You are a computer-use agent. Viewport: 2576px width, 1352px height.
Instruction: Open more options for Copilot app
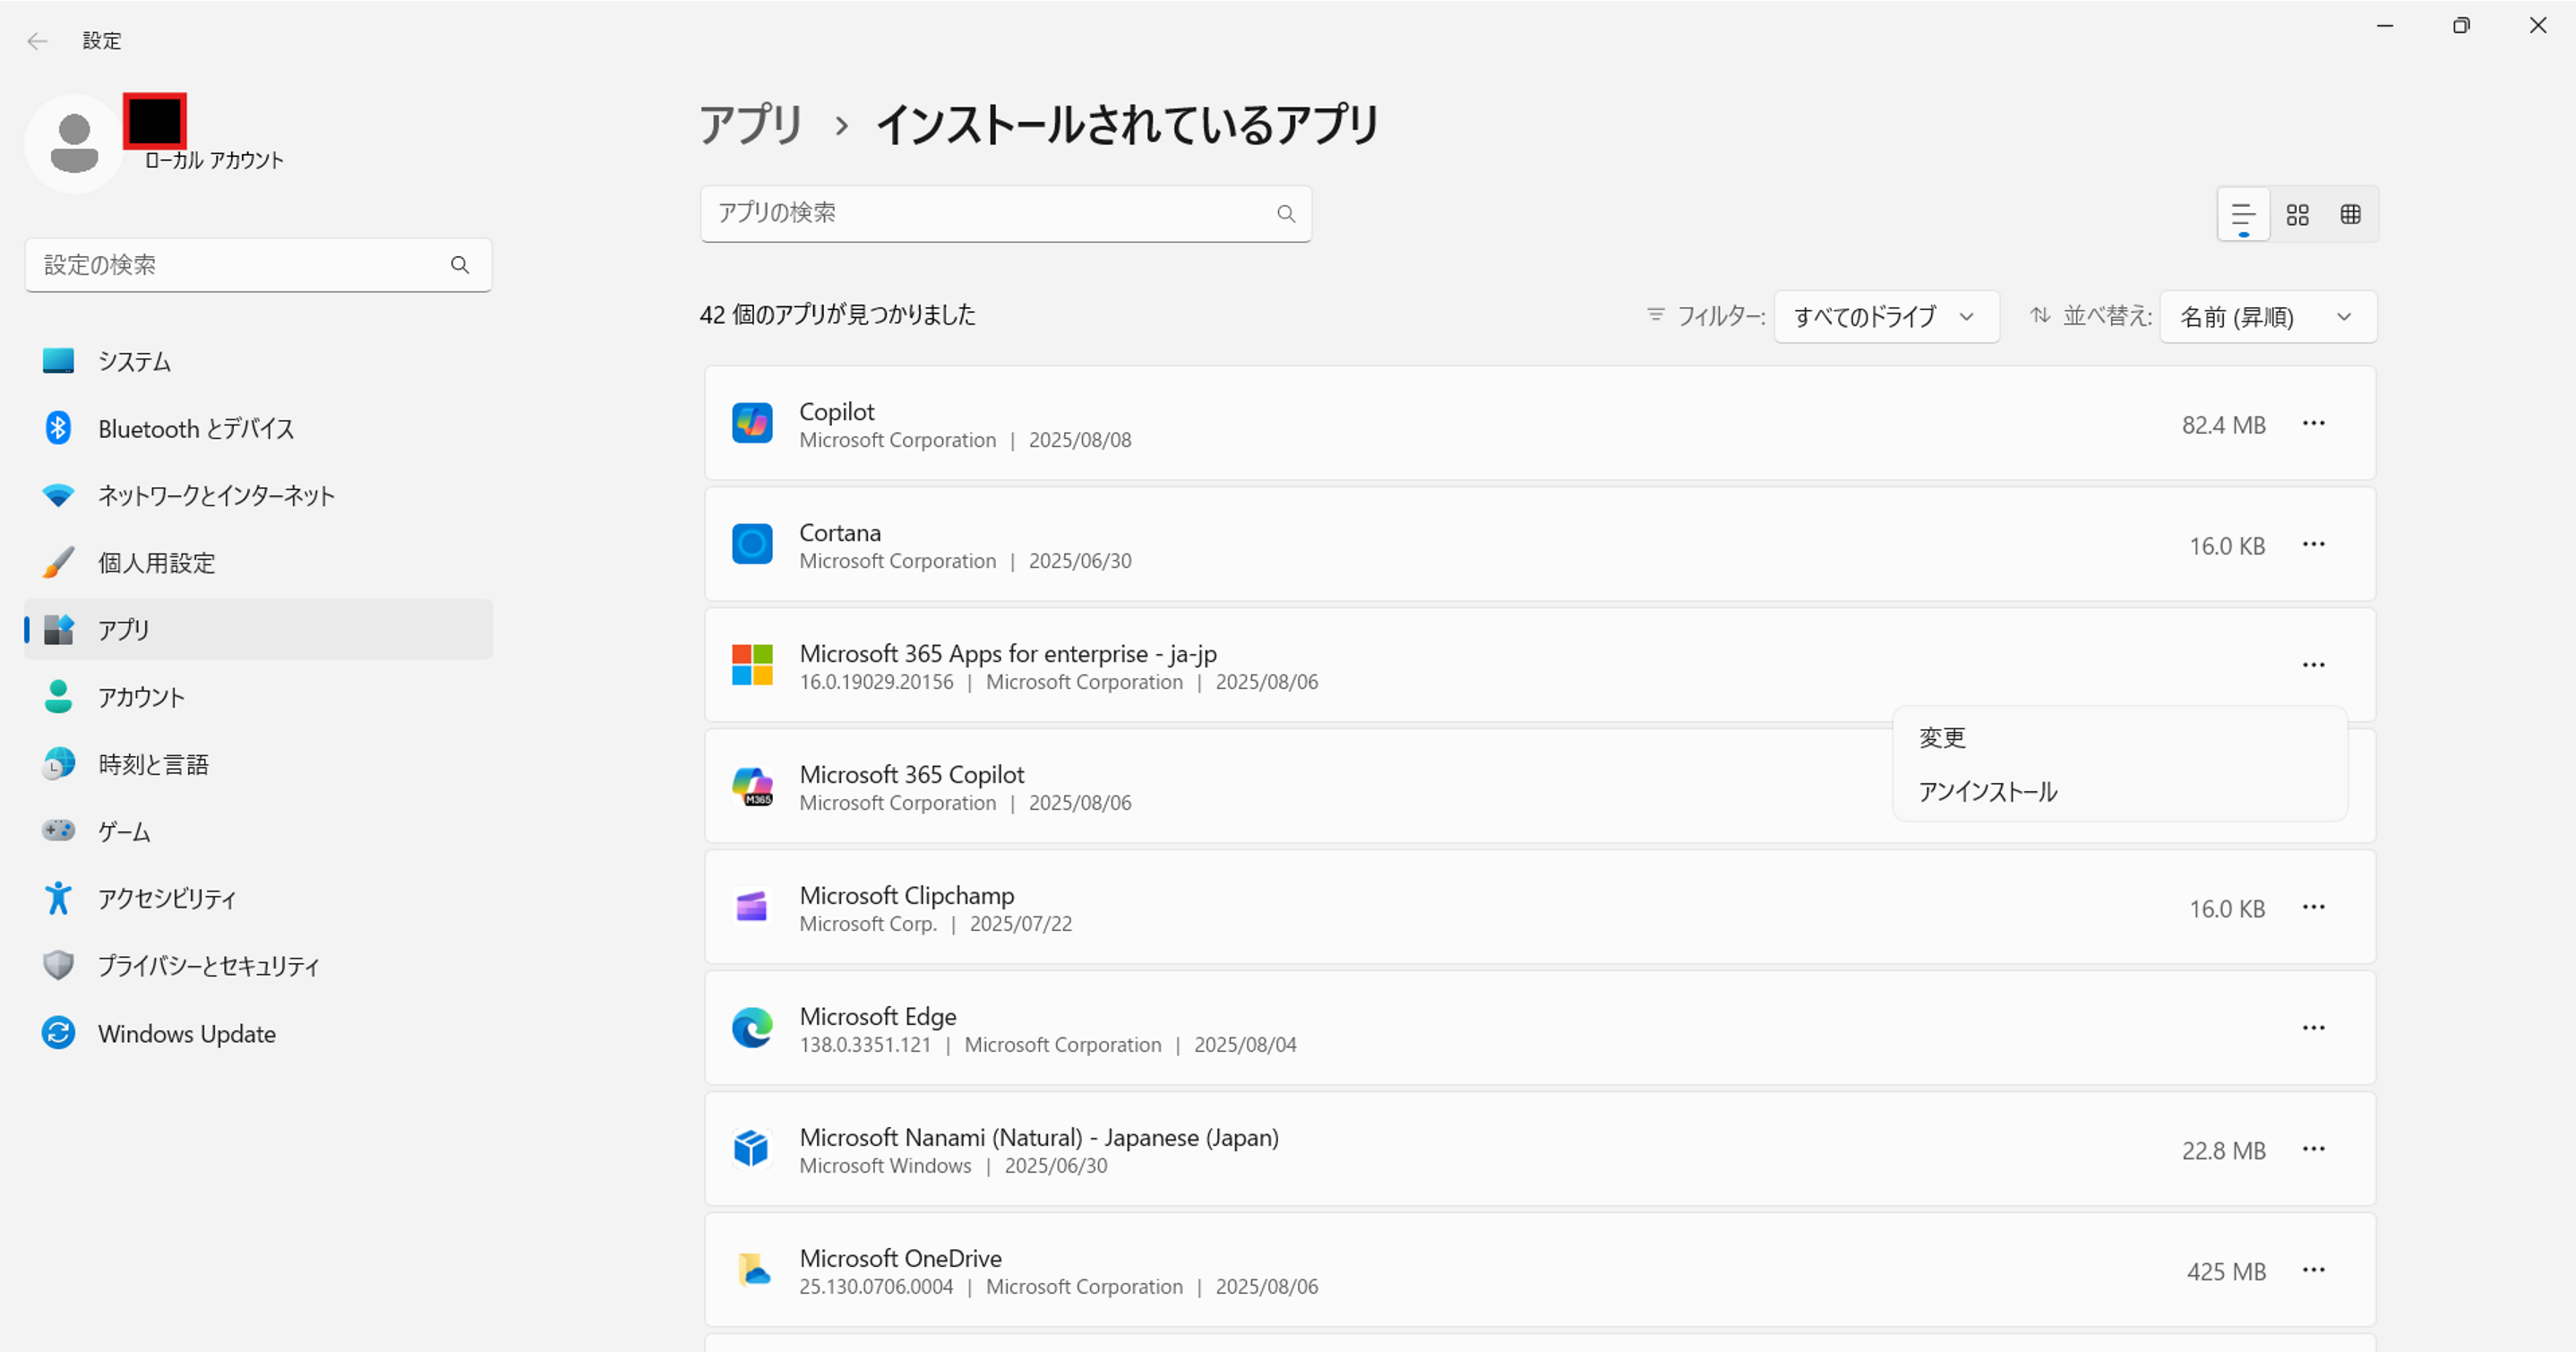pos(2313,423)
